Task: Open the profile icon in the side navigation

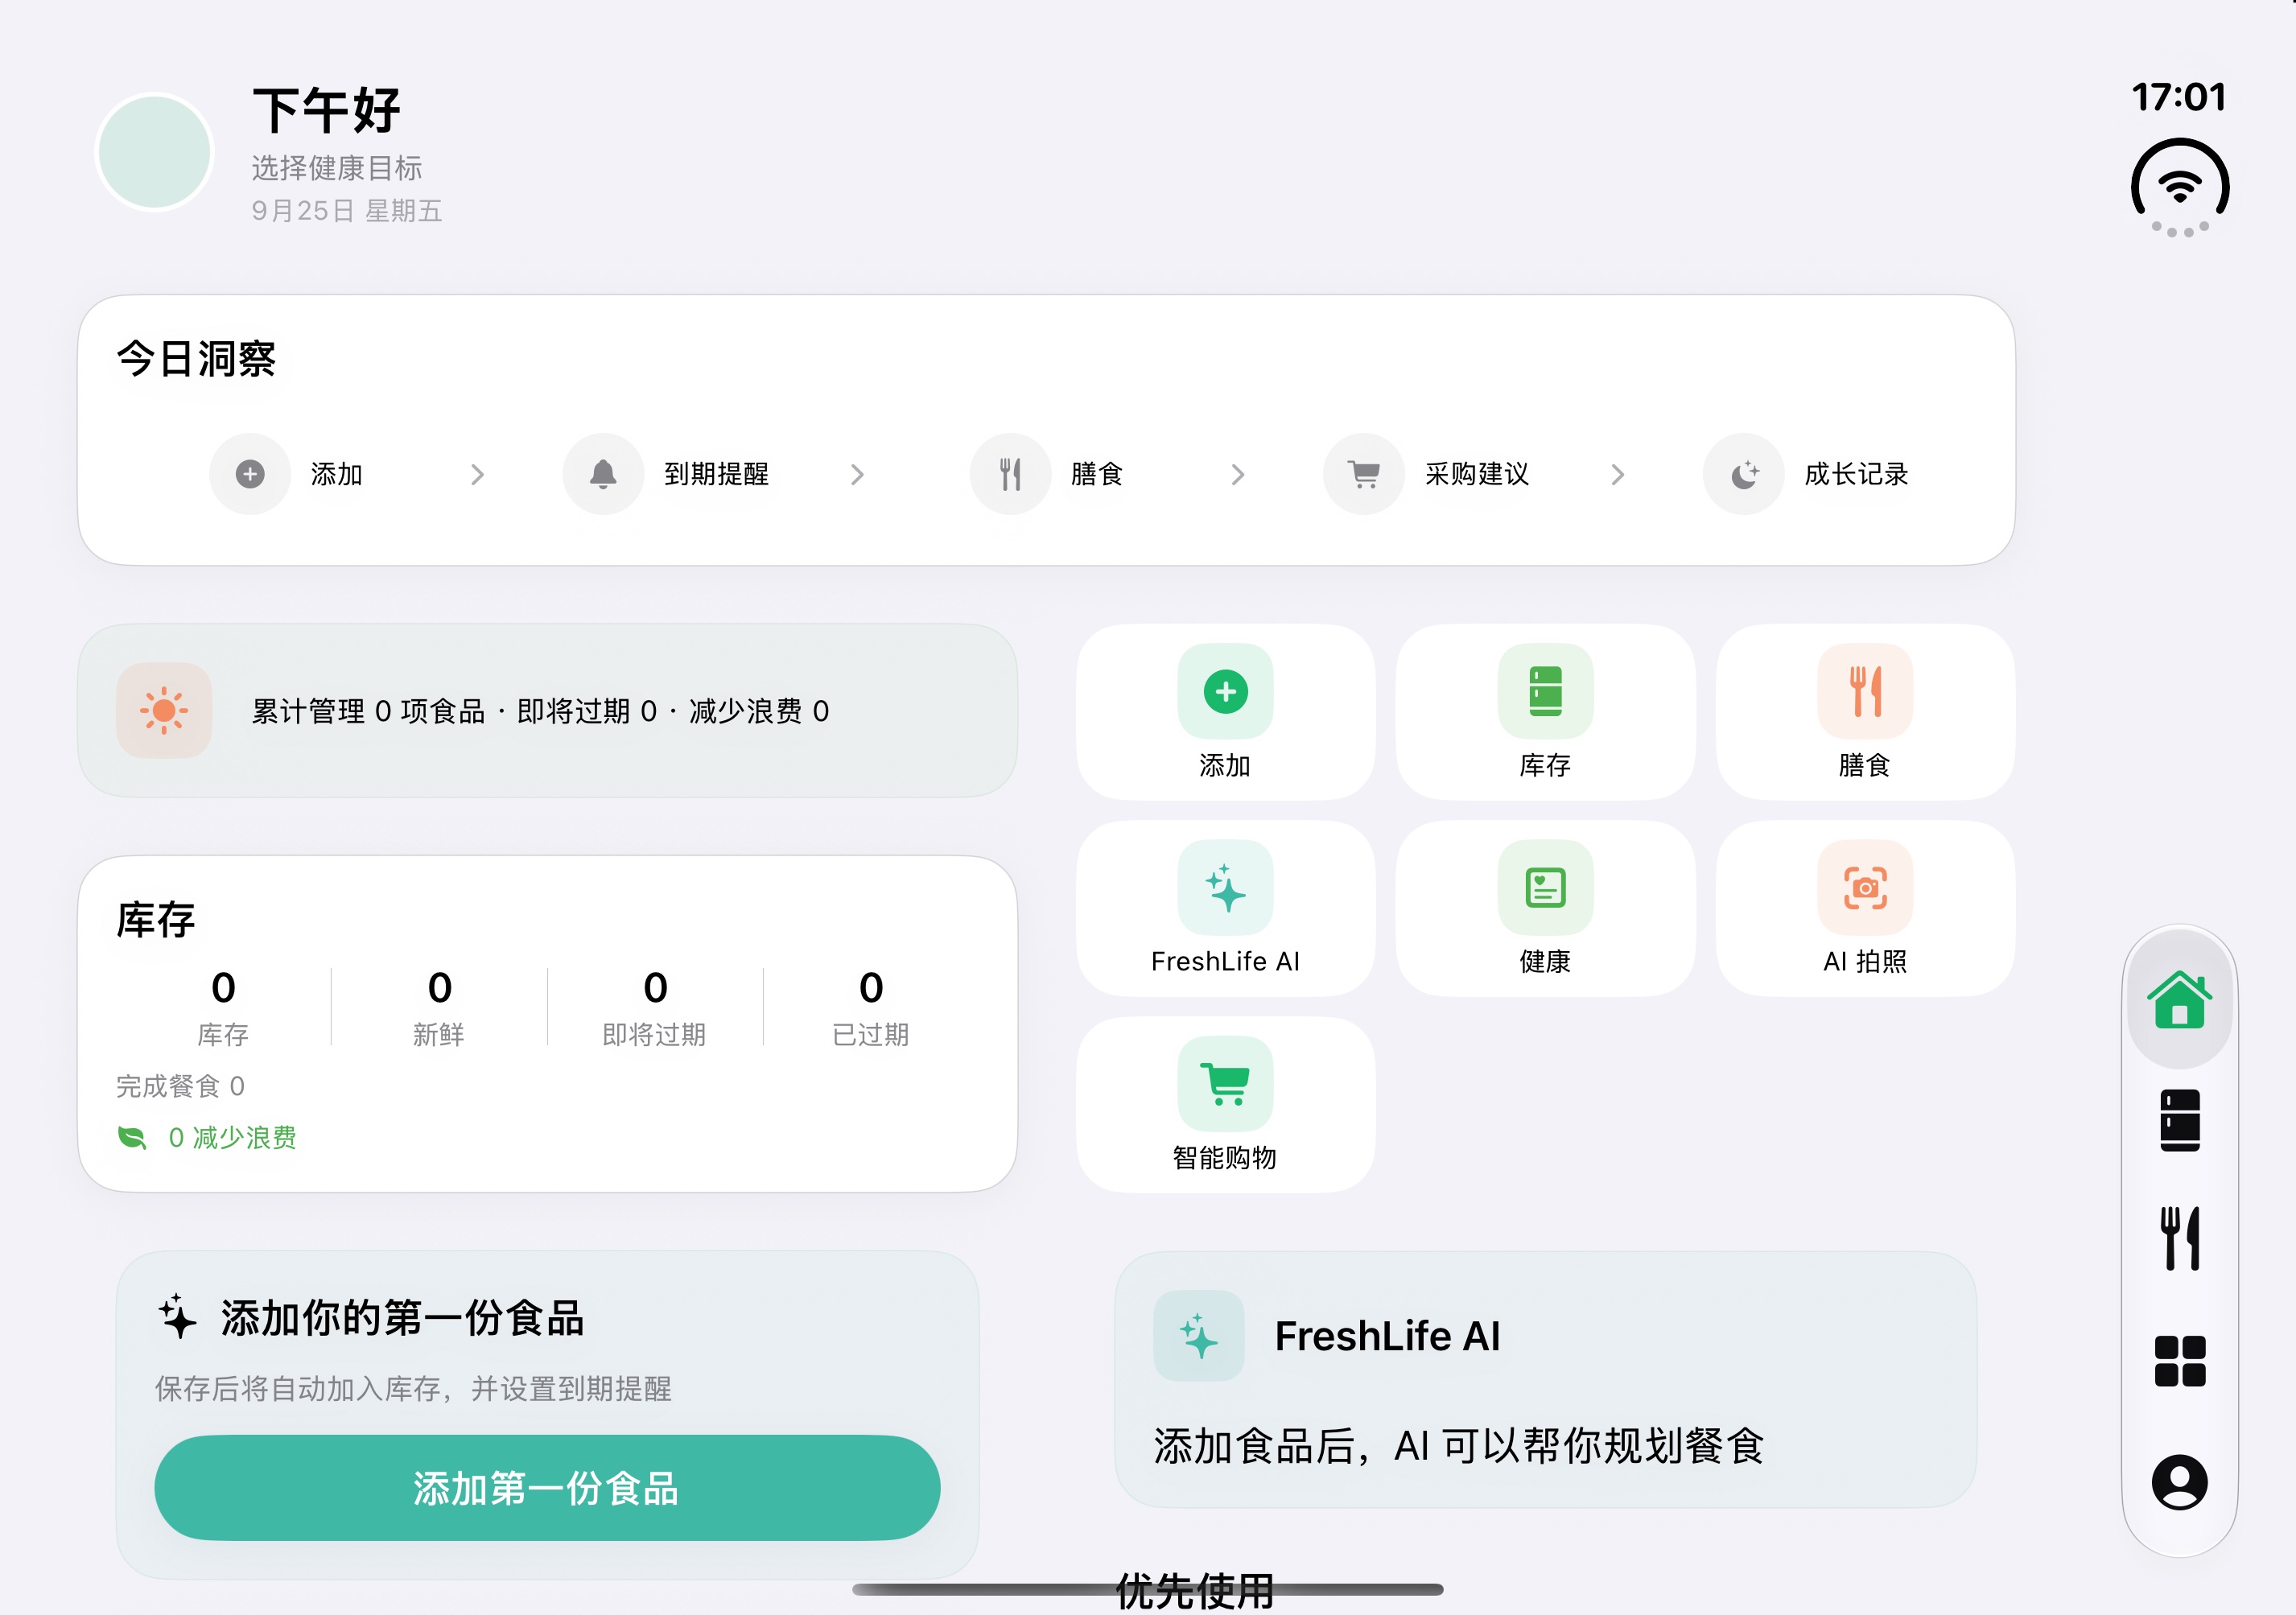Action: (2179, 1481)
